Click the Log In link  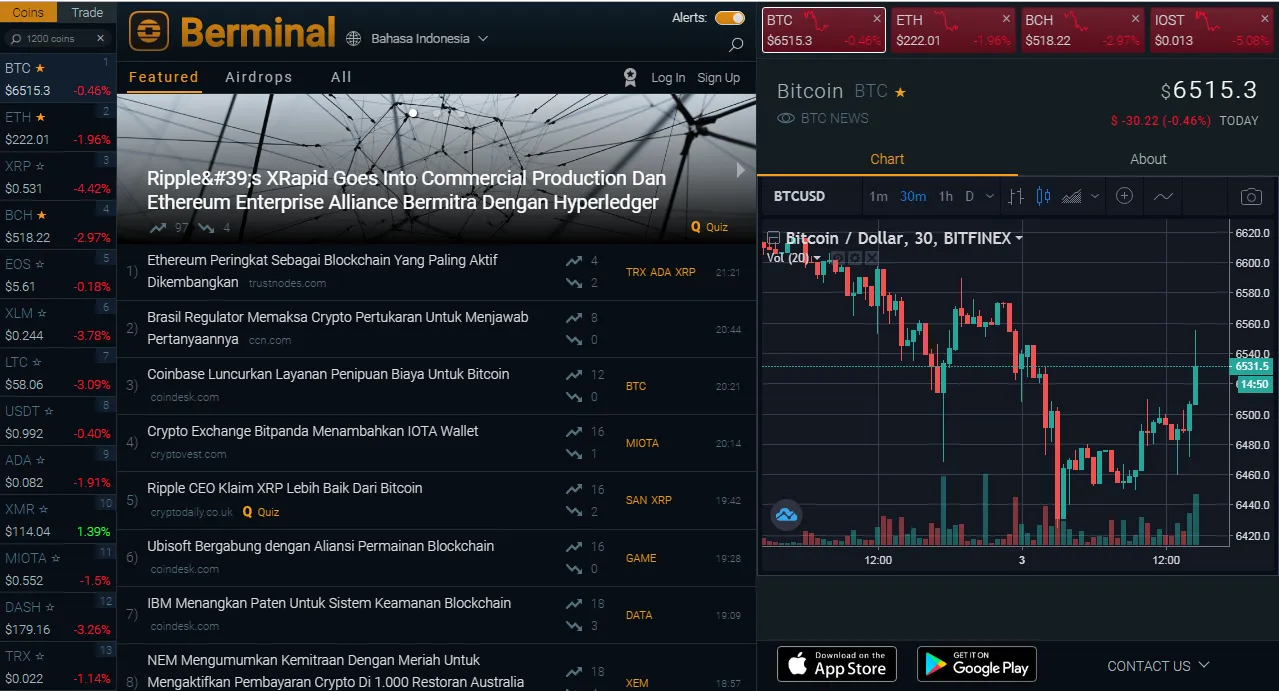coord(668,77)
